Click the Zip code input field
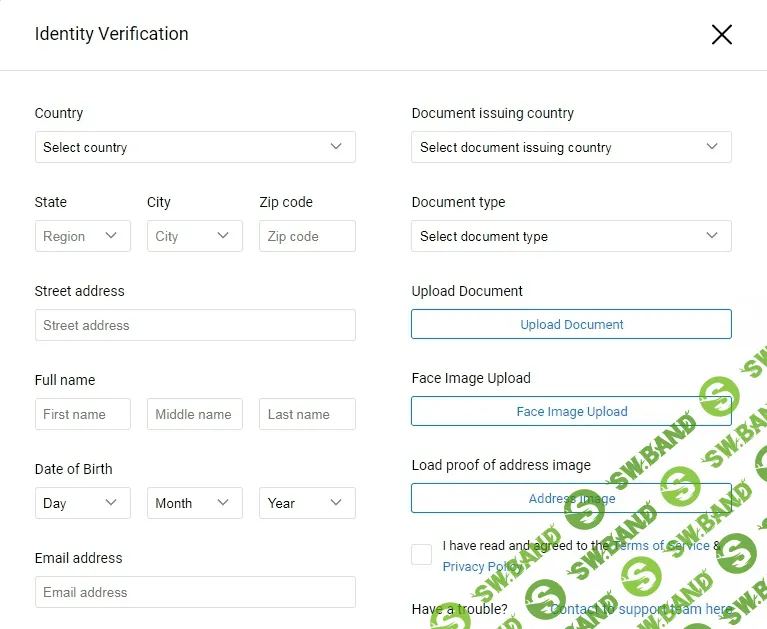 click(x=307, y=236)
